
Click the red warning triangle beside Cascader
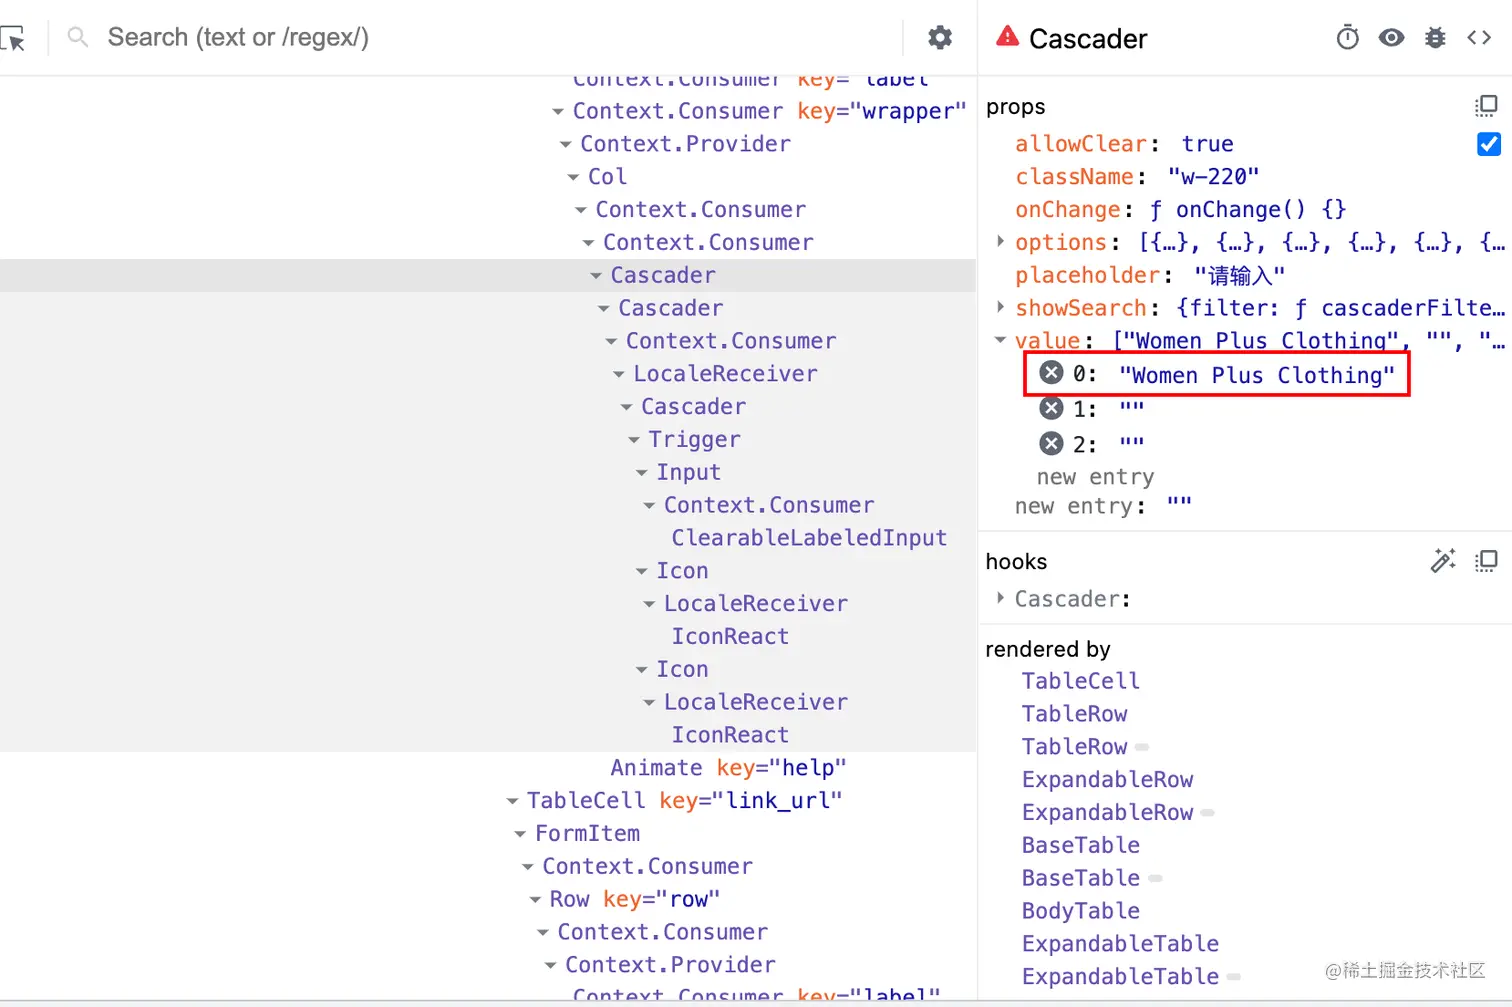(1007, 37)
